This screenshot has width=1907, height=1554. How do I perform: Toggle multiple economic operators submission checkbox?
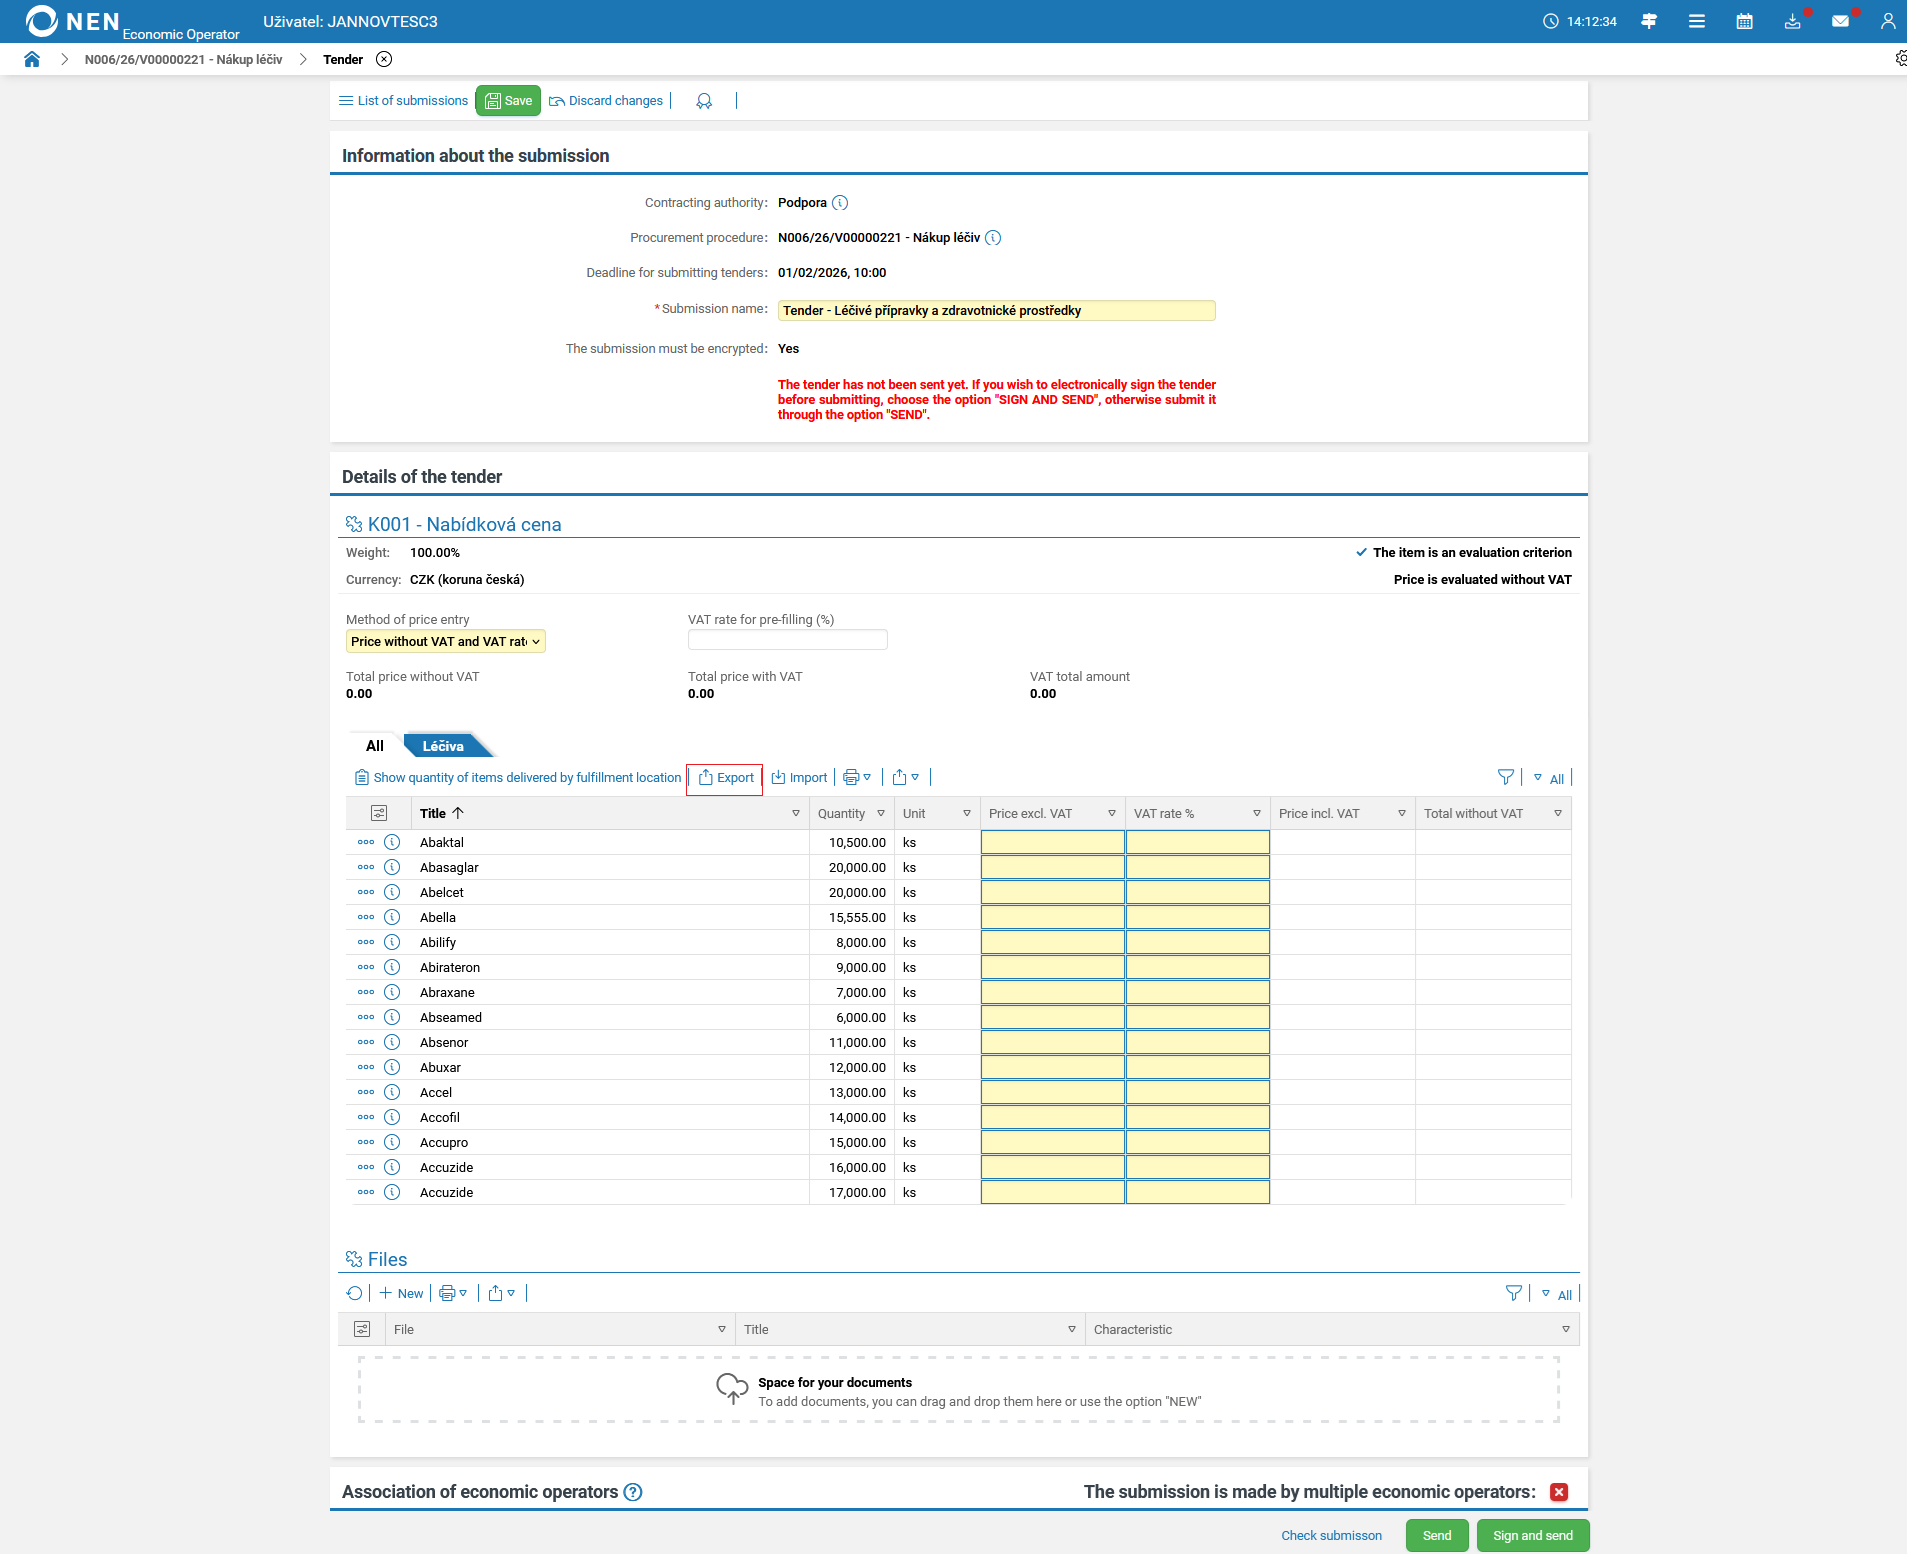[1558, 1492]
